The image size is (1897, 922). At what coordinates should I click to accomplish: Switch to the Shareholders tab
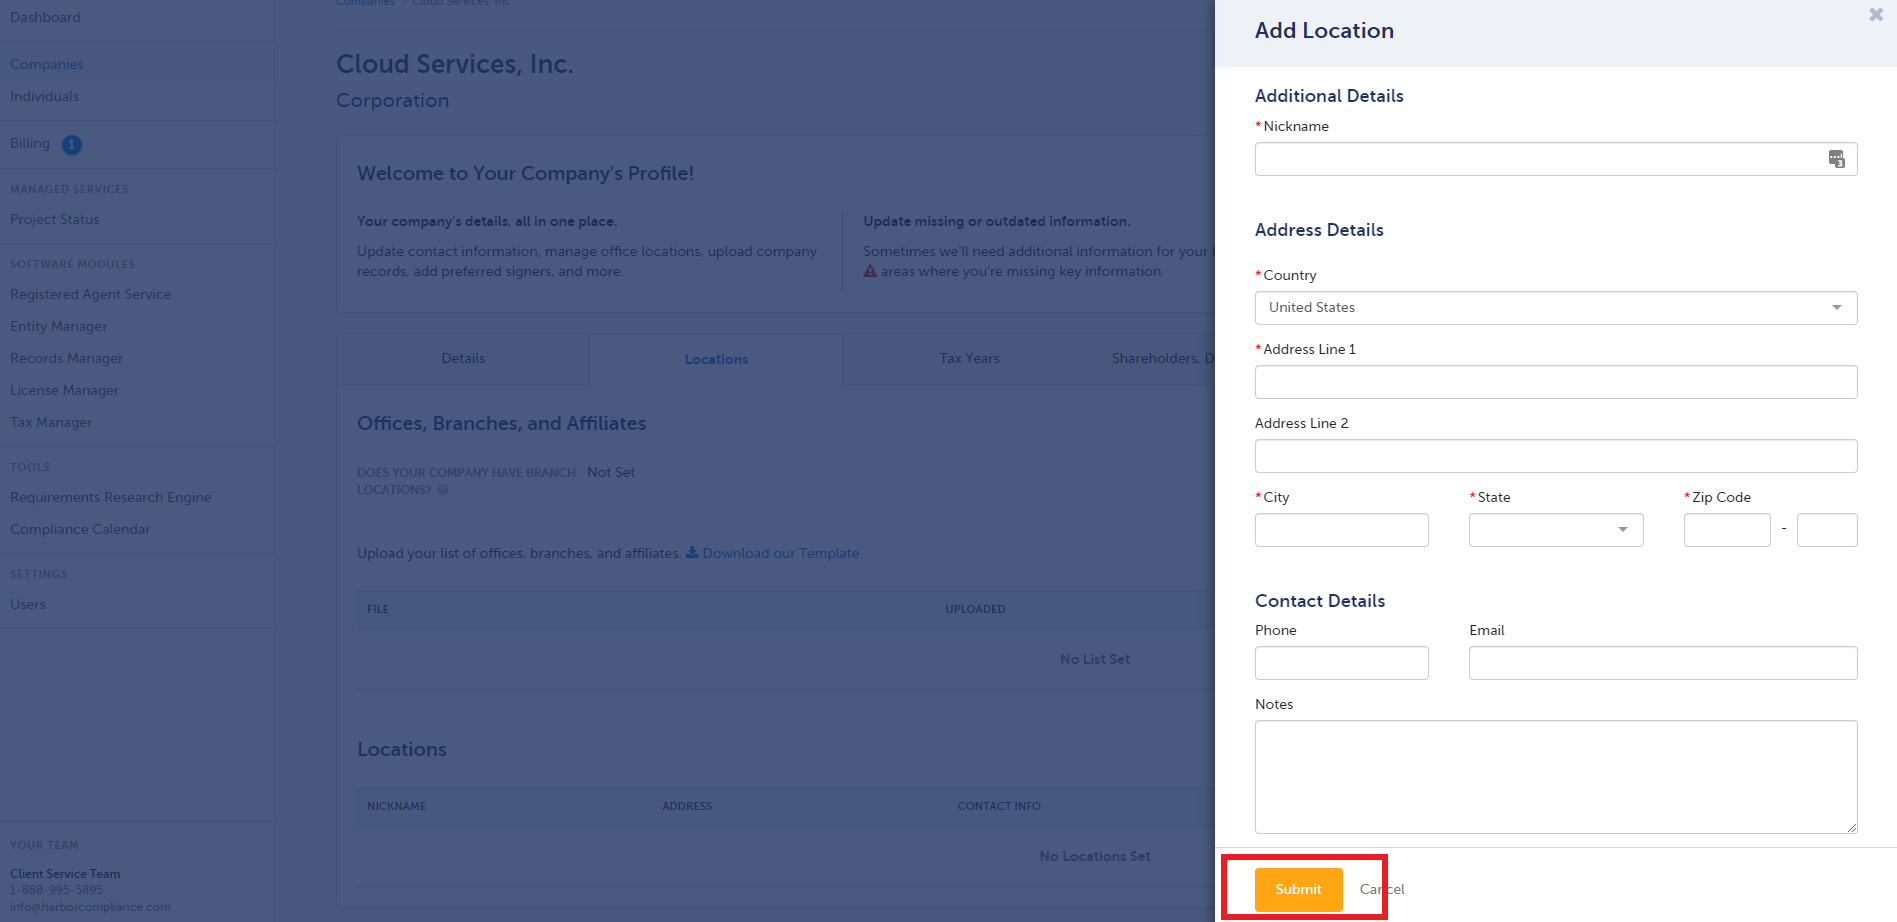point(1163,358)
